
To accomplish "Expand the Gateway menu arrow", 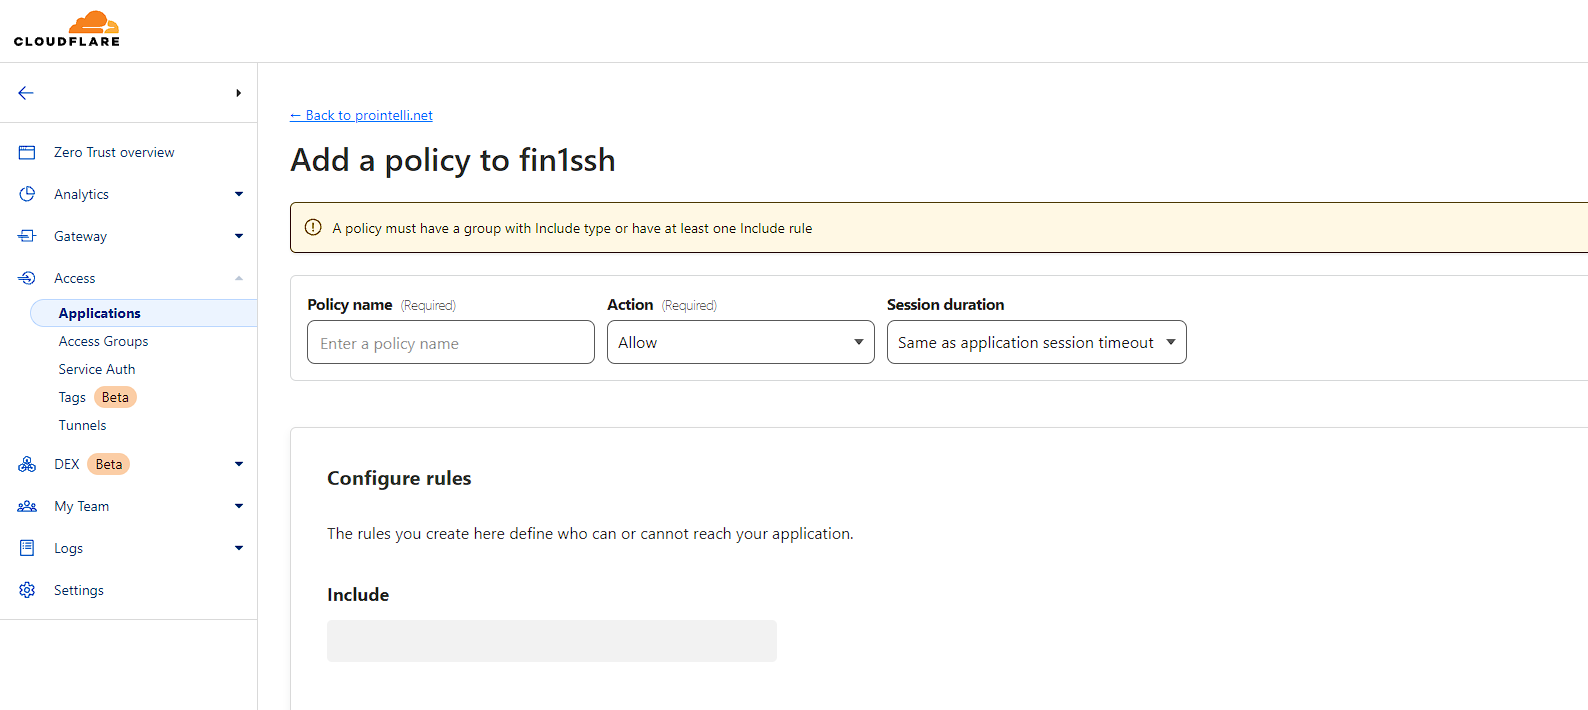I will [239, 236].
